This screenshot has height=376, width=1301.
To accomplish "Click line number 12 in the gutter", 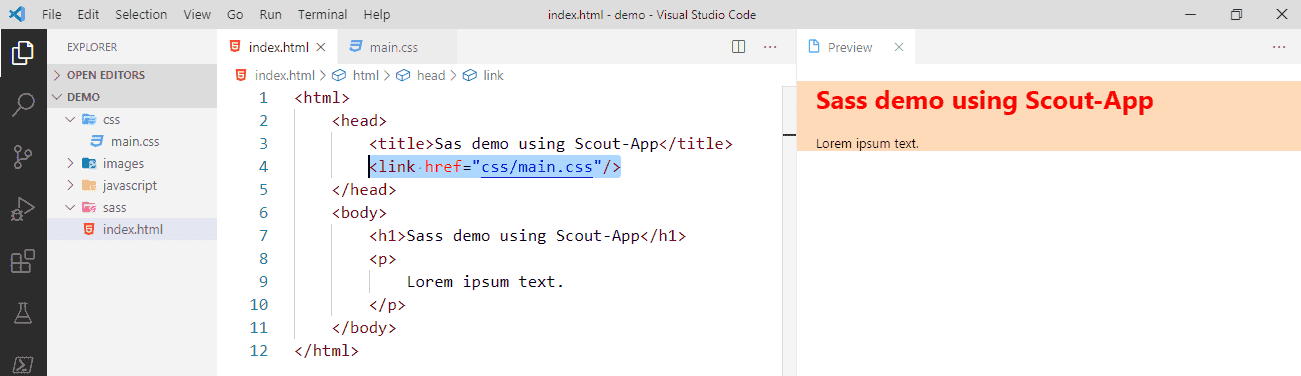I will 259,351.
